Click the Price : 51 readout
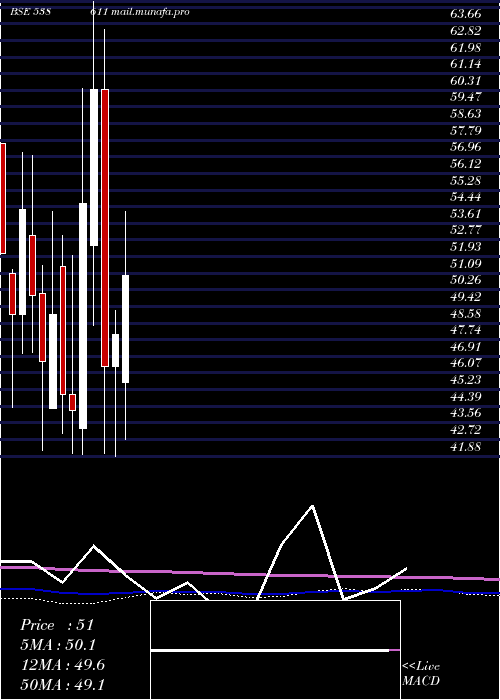 click(x=57, y=625)
